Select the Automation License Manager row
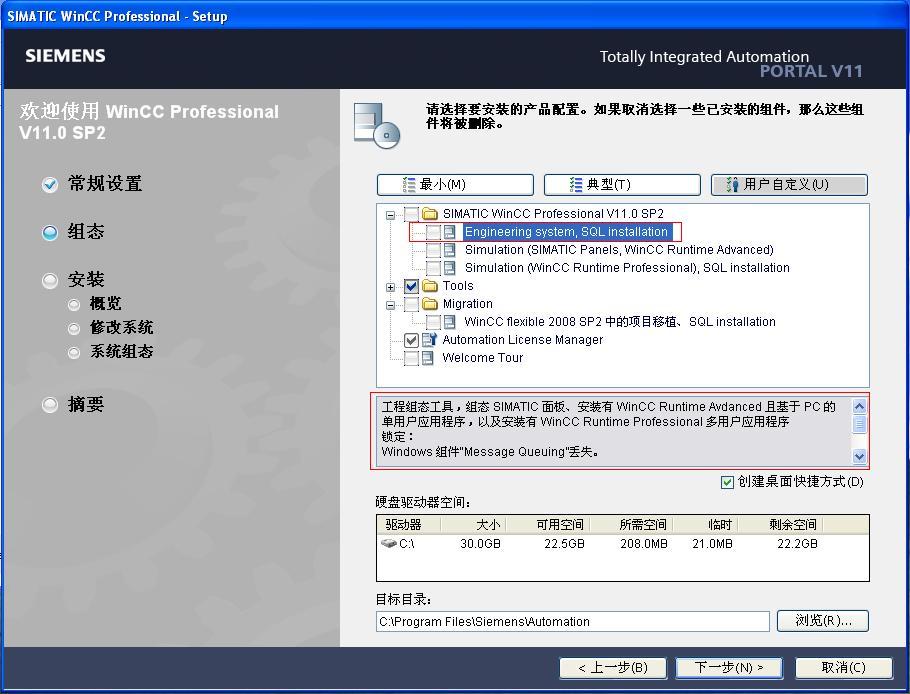 point(522,339)
